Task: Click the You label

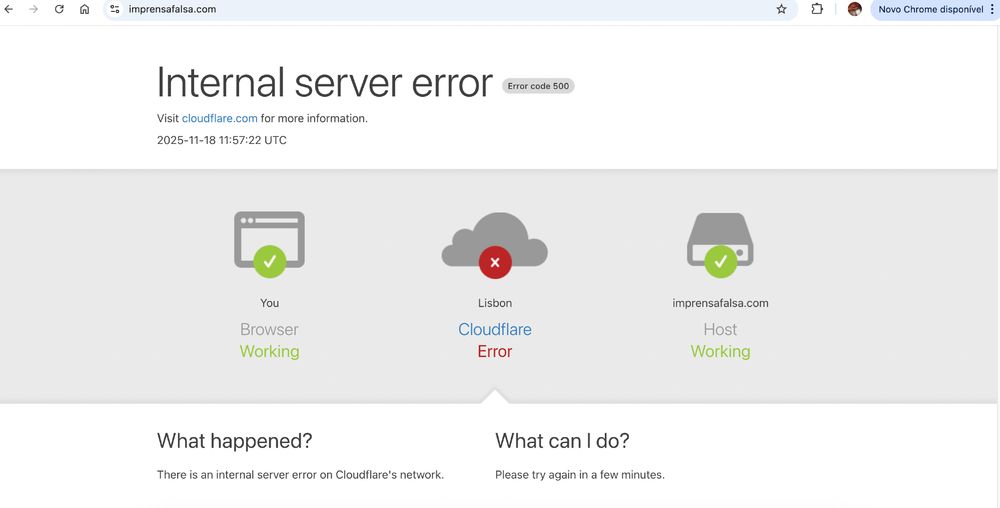Action: (x=269, y=303)
